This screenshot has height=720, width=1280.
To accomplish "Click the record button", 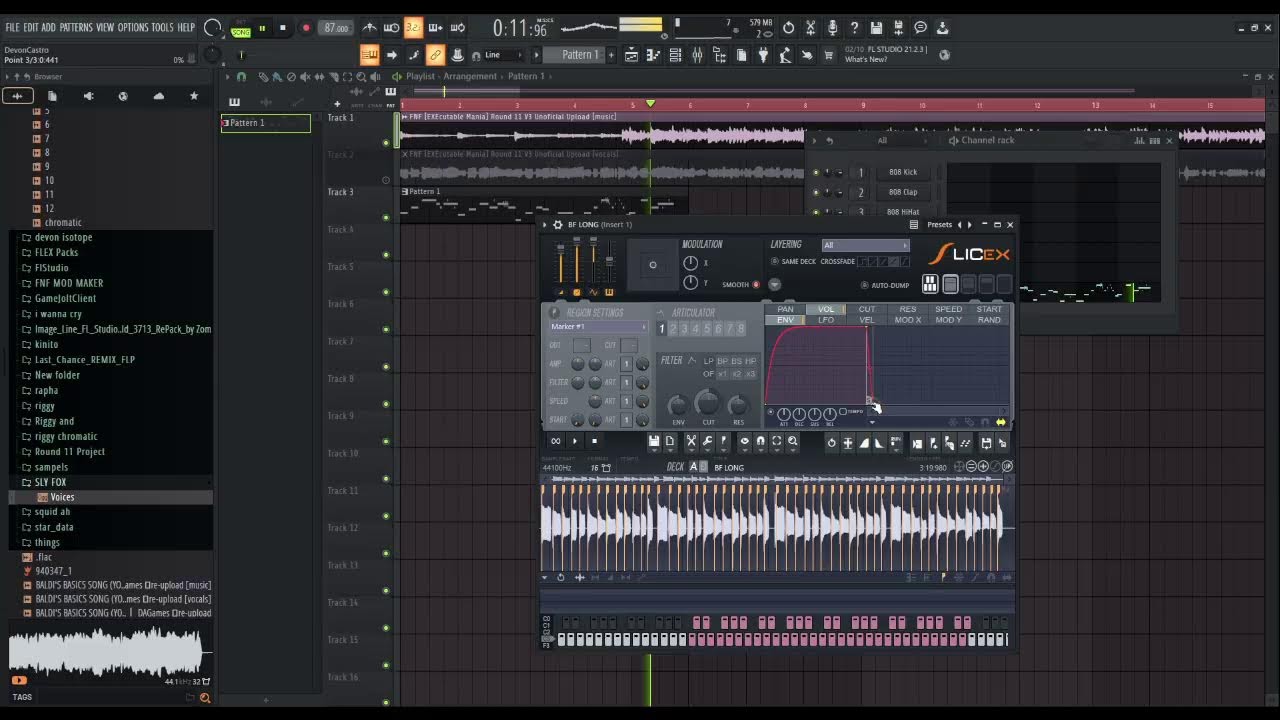I will pyautogui.click(x=306, y=28).
